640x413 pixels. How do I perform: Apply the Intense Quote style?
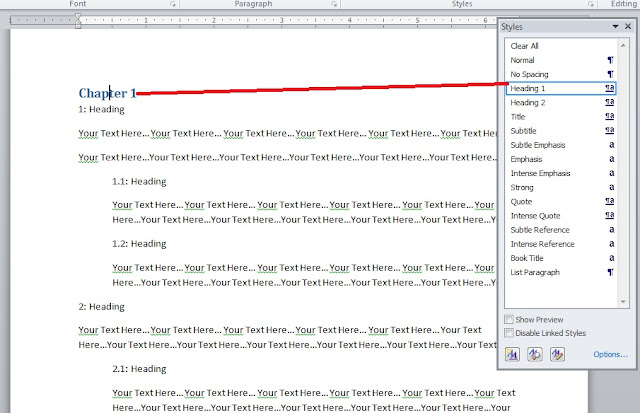tap(561, 215)
